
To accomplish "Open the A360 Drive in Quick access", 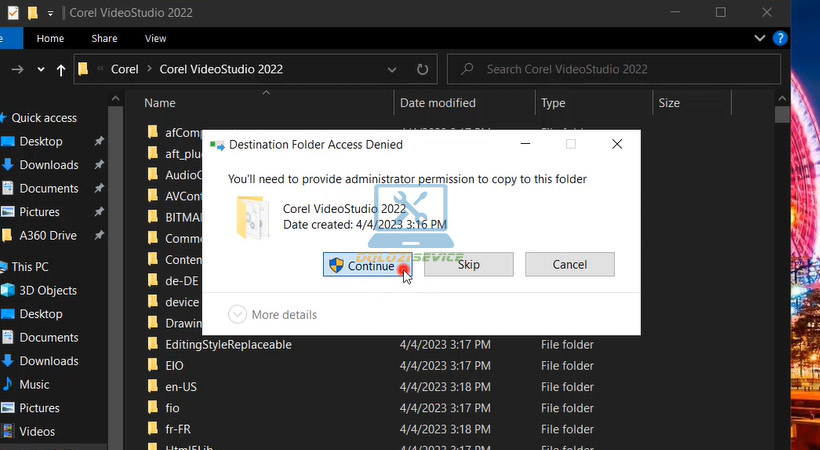I will coord(47,235).
